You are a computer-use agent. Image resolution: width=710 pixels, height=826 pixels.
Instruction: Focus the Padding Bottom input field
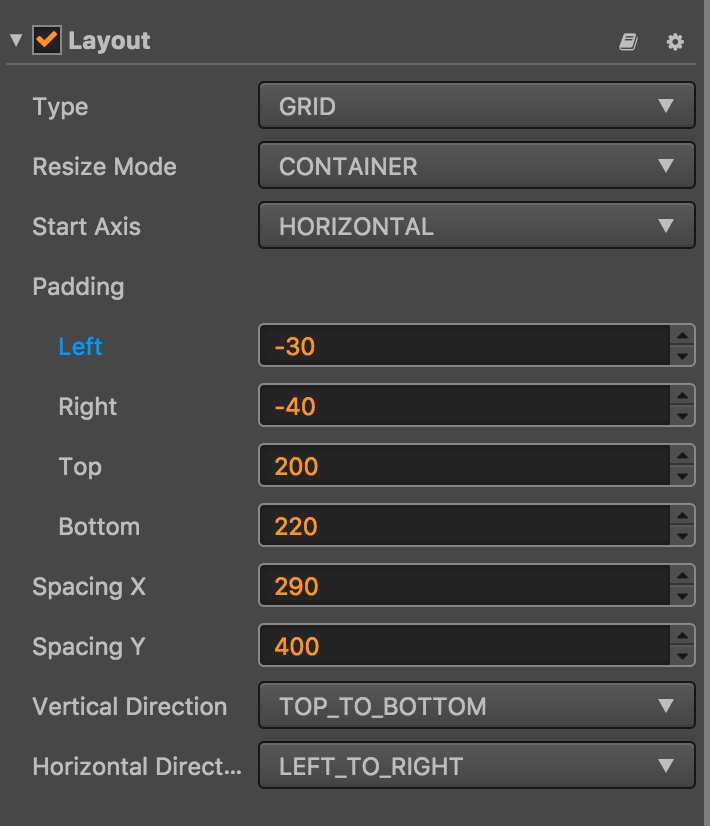pos(464,526)
